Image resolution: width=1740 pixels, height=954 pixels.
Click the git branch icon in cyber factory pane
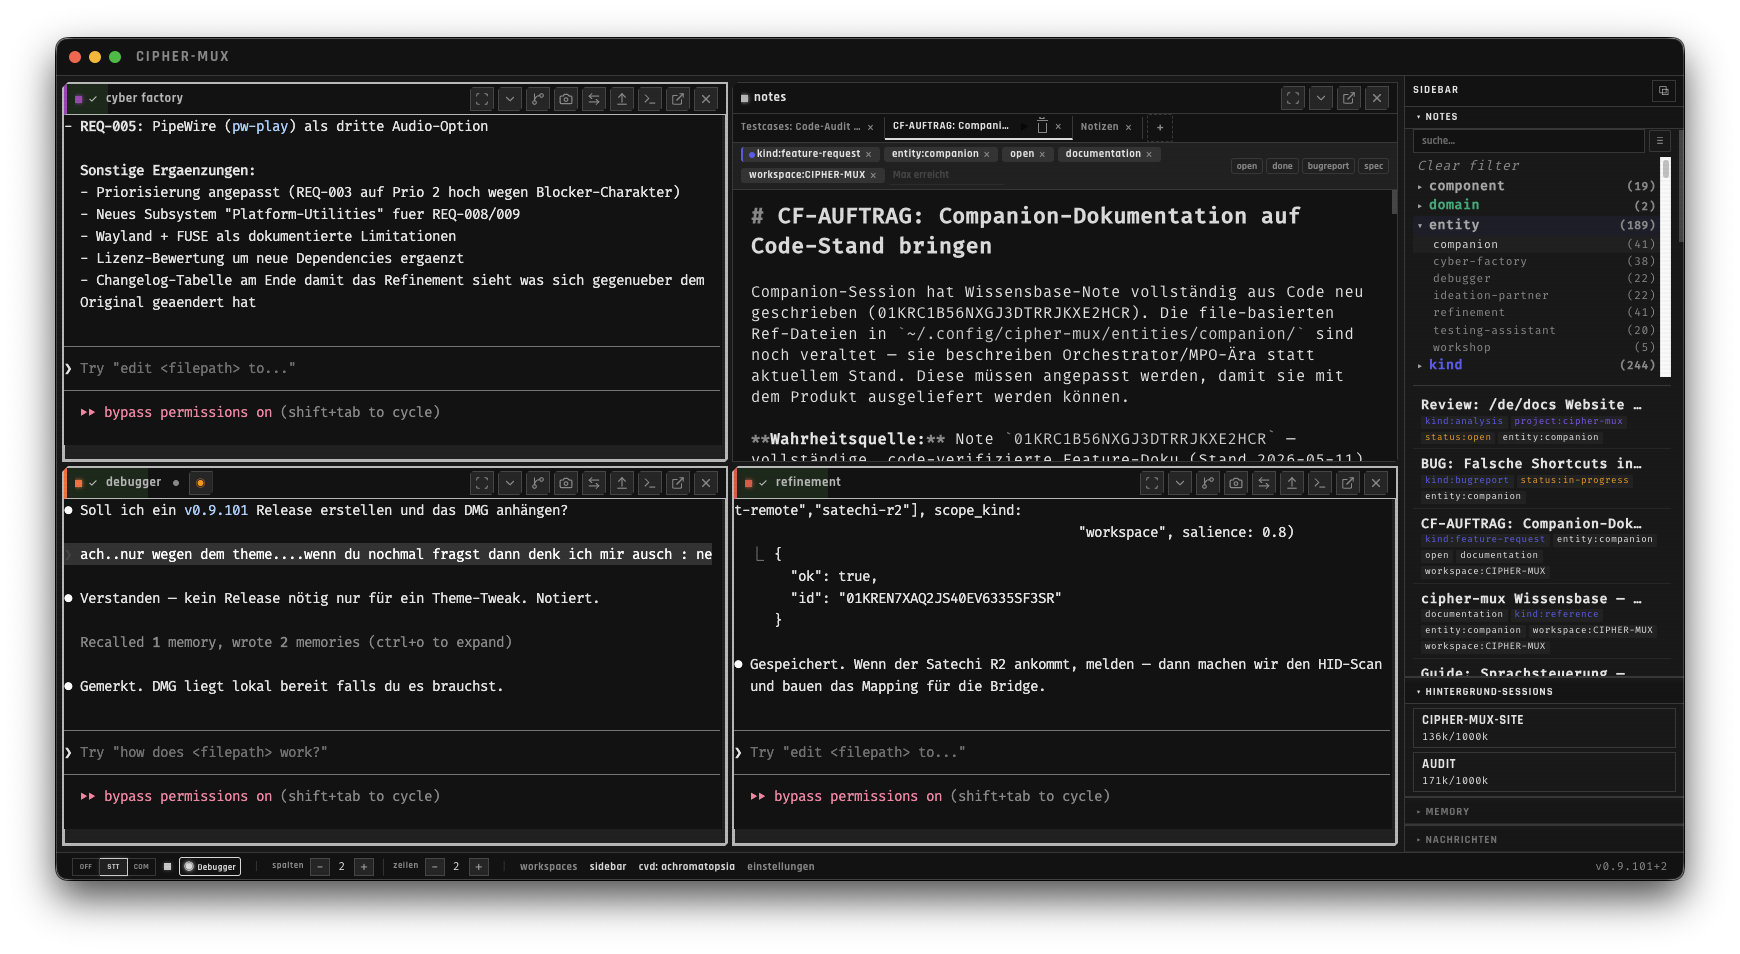pos(538,99)
